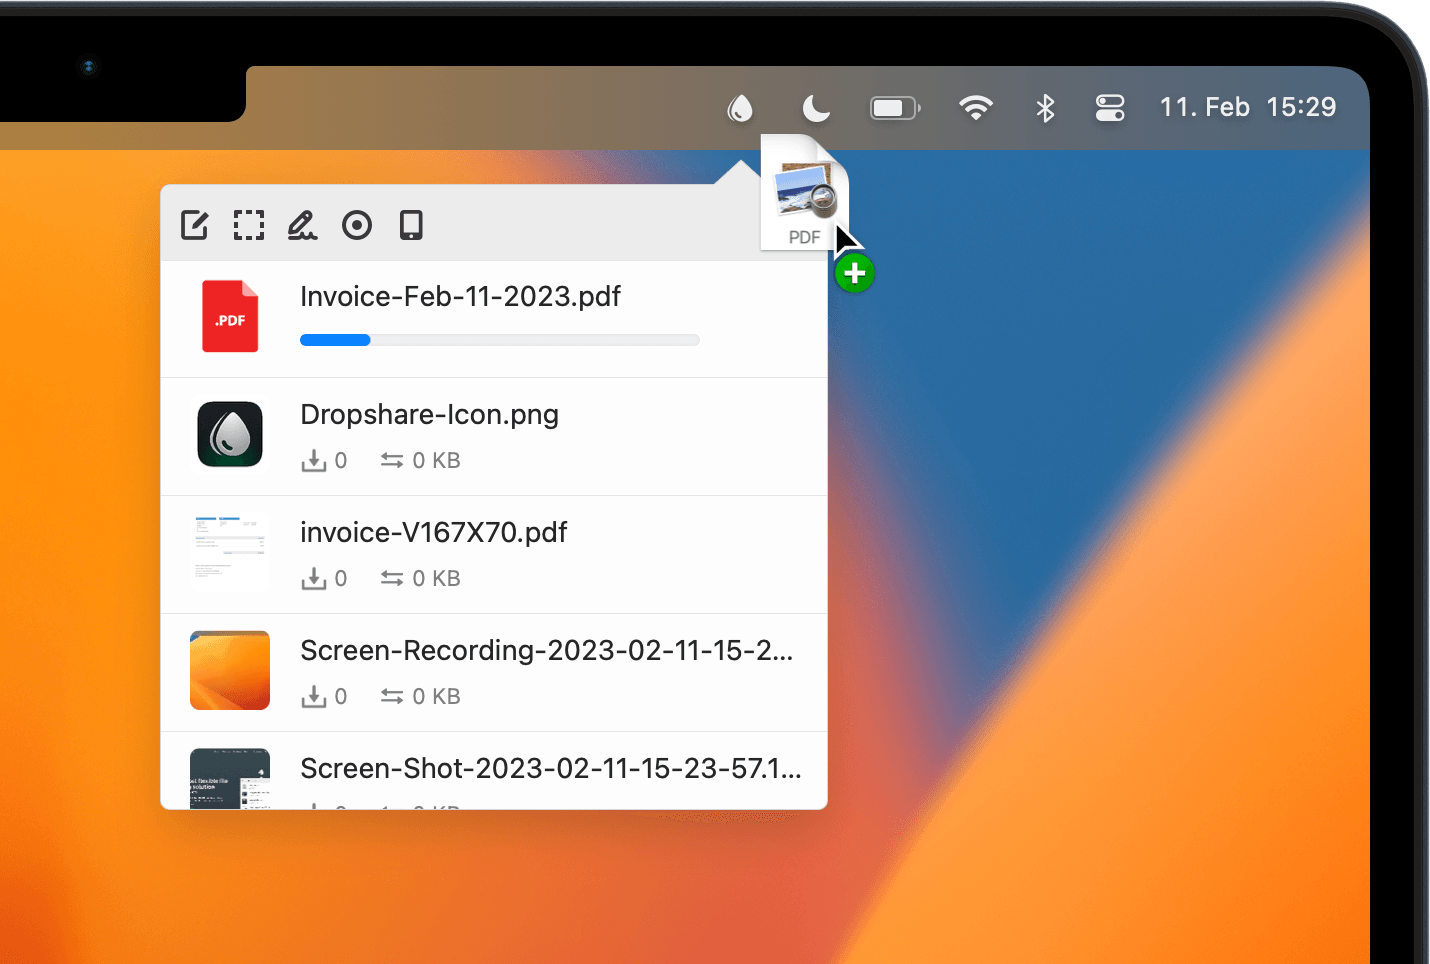Viewport: 1430px width, 964px height.
Task: Open the battery status menu
Action: click(894, 108)
